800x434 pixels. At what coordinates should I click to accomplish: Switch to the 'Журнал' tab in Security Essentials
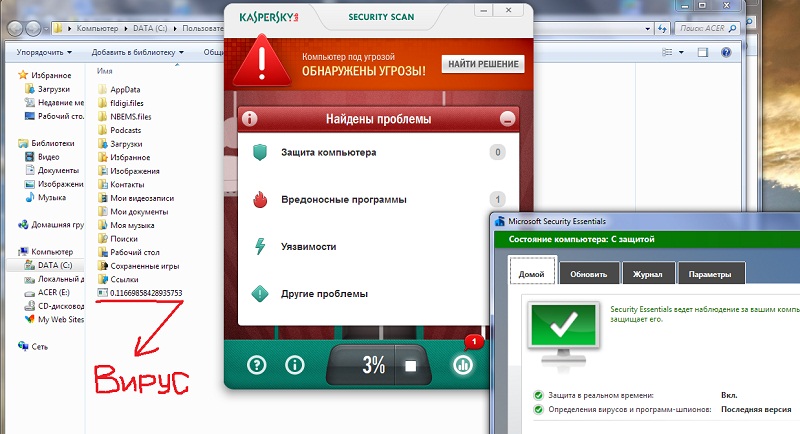[648, 274]
